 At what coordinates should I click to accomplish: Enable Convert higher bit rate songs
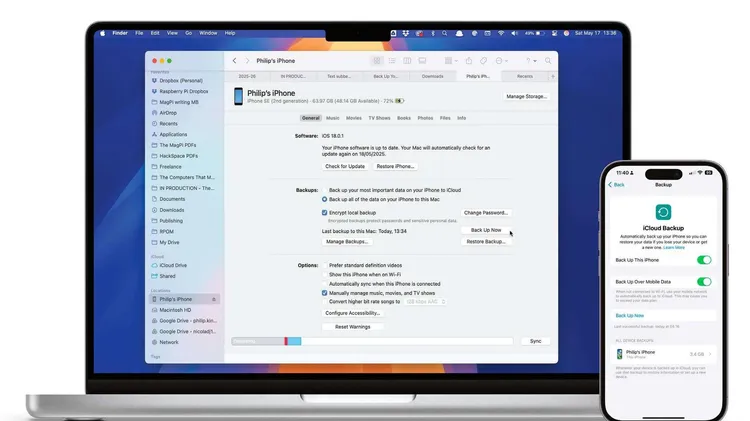pos(325,302)
